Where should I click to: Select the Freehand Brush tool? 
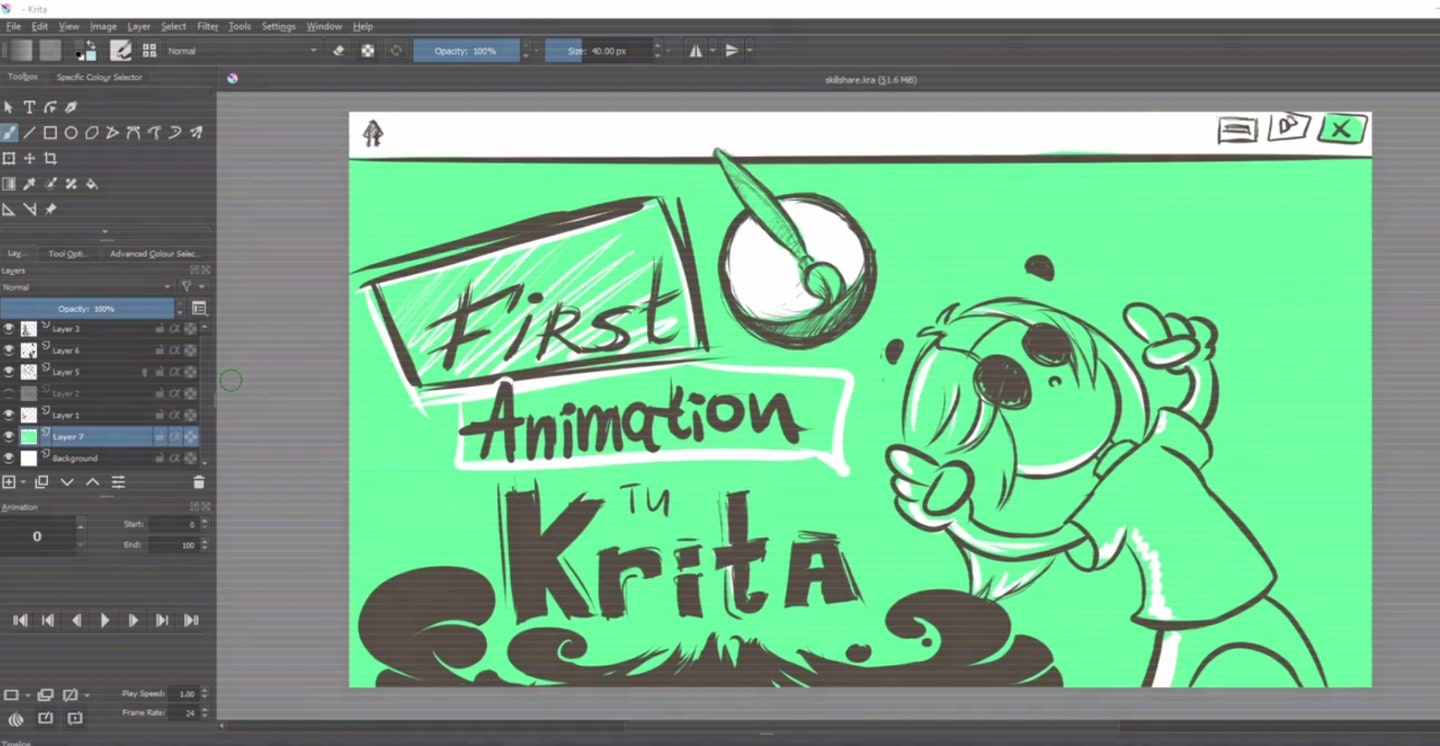(9, 131)
